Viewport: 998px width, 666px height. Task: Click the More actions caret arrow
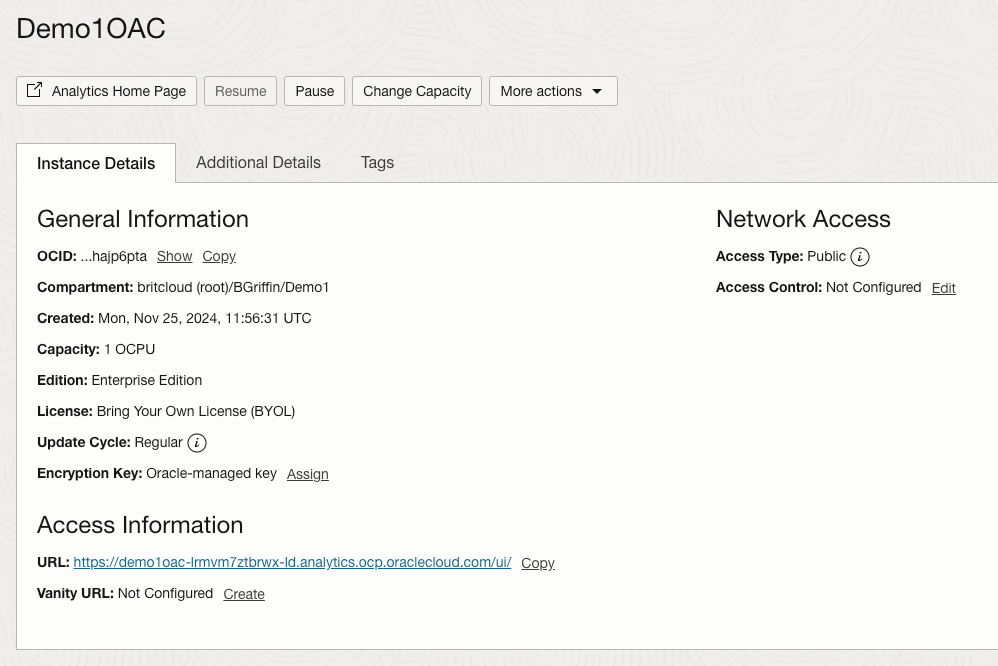(597, 91)
